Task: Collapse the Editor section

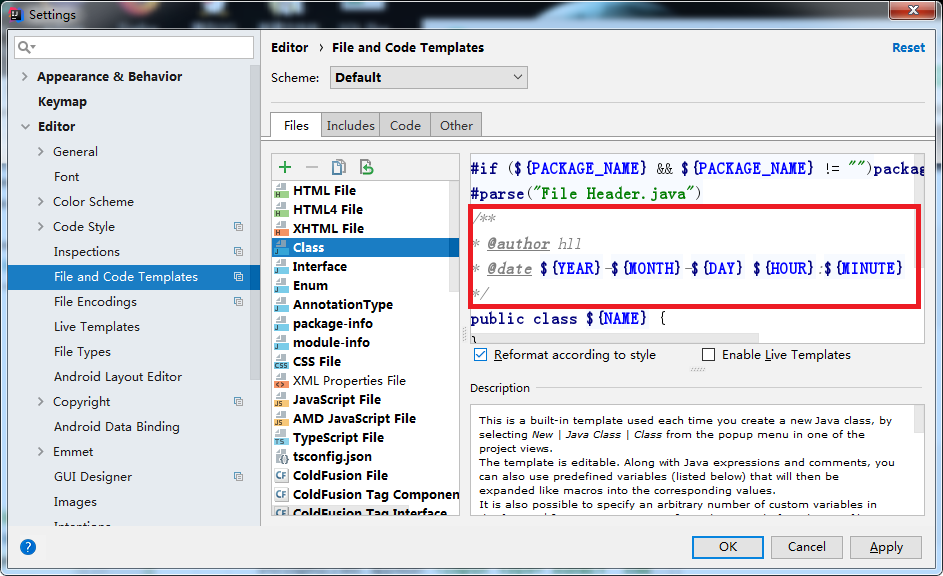Action: (25, 126)
